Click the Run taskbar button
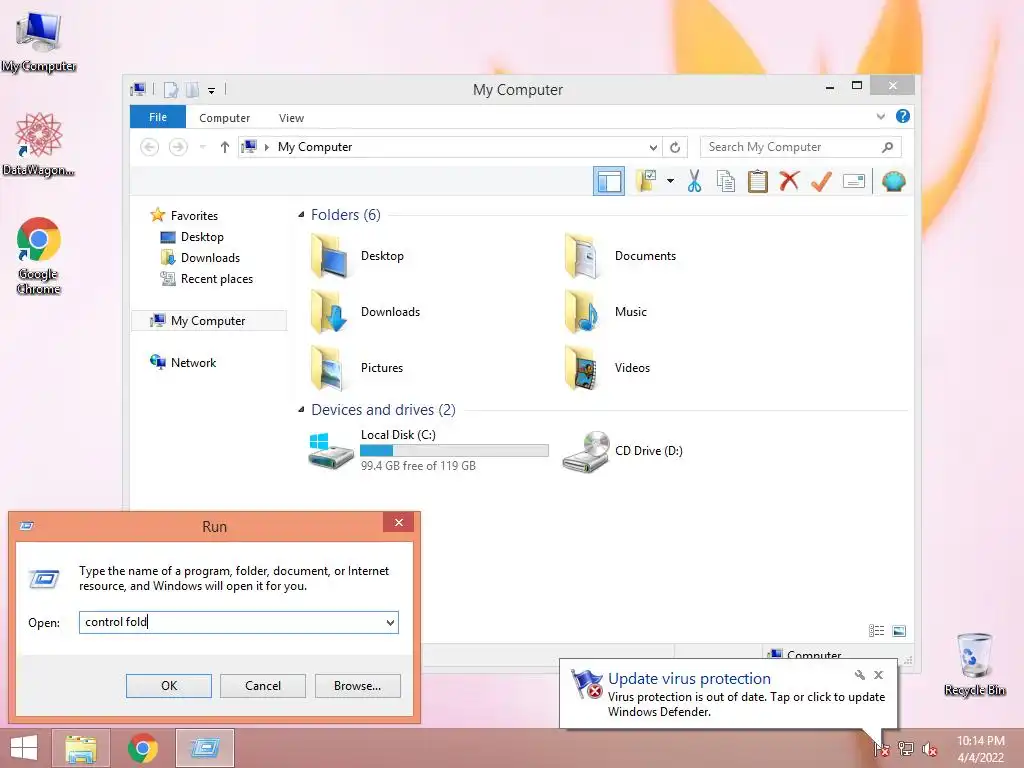Image resolution: width=1024 pixels, height=768 pixels. click(x=205, y=748)
